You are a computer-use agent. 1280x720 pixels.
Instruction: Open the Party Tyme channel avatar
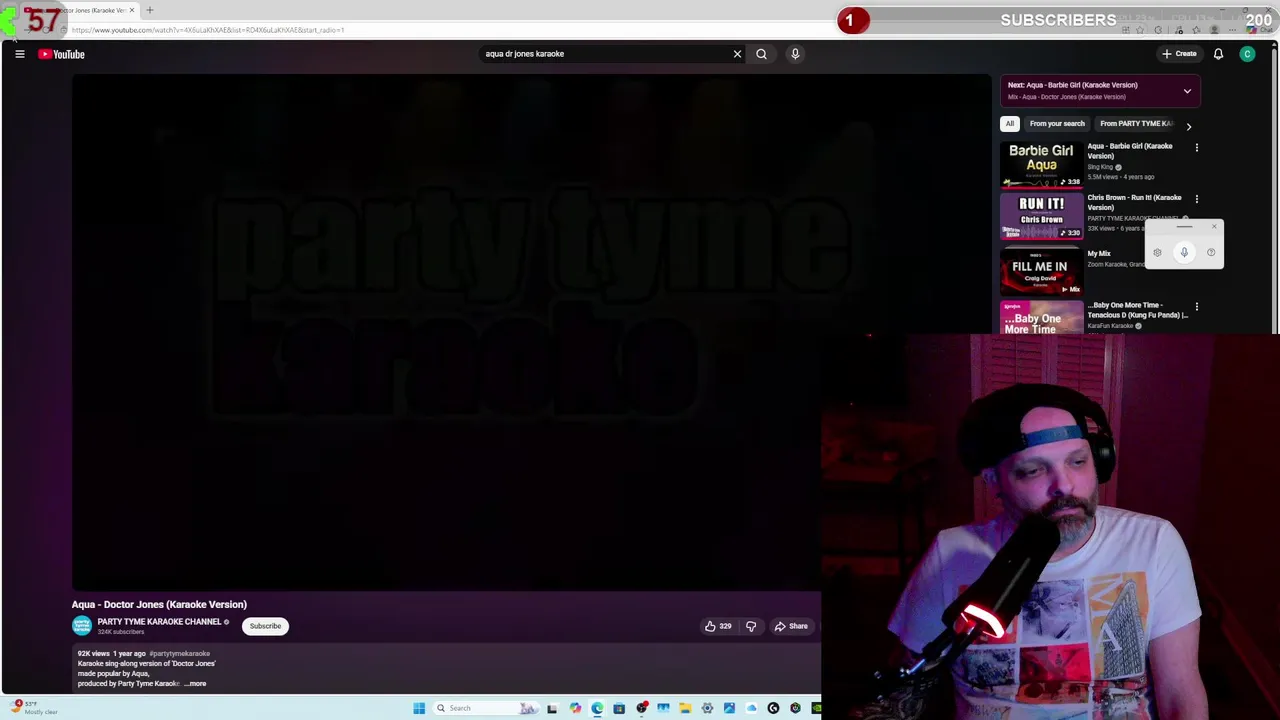(x=82, y=626)
